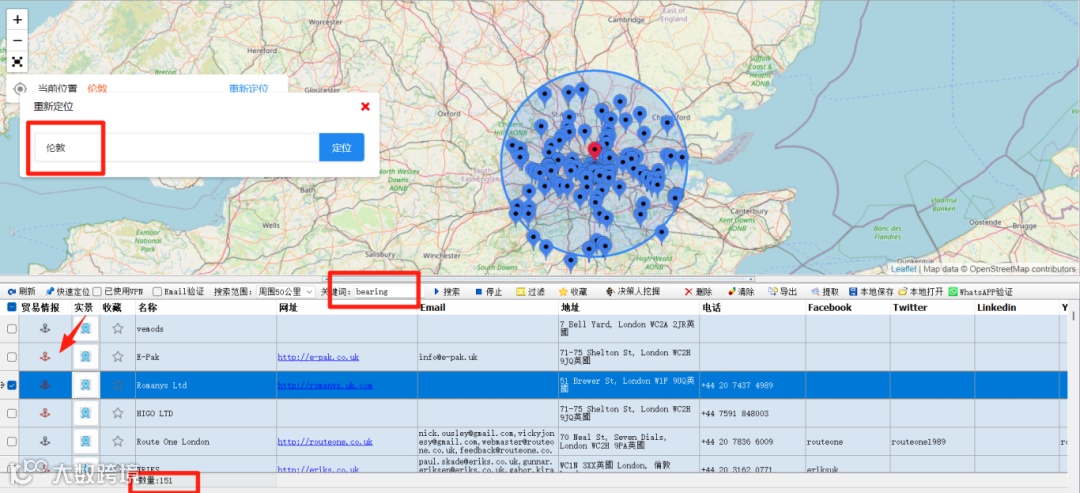
Task: Click the 导出 export icon
Action: pyautogui.click(x=782, y=292)
